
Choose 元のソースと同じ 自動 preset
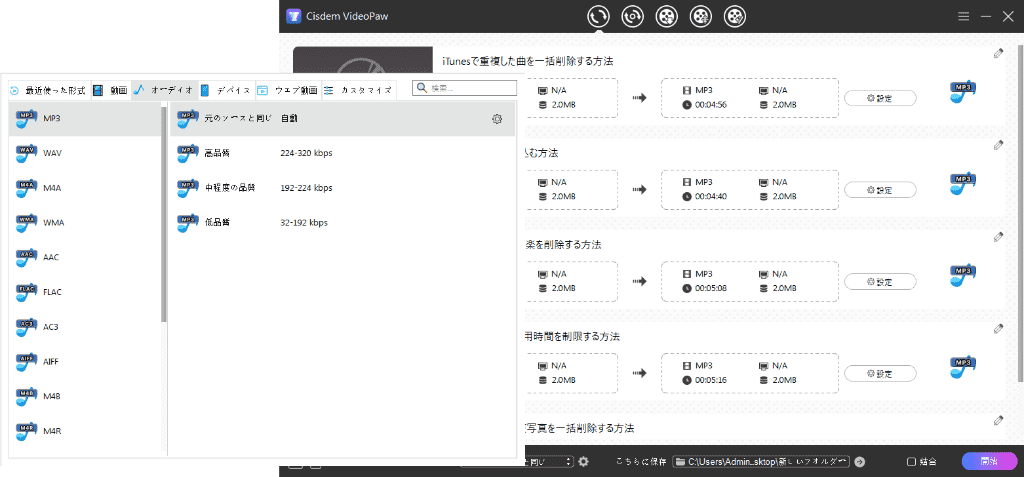tap(342, 118)
